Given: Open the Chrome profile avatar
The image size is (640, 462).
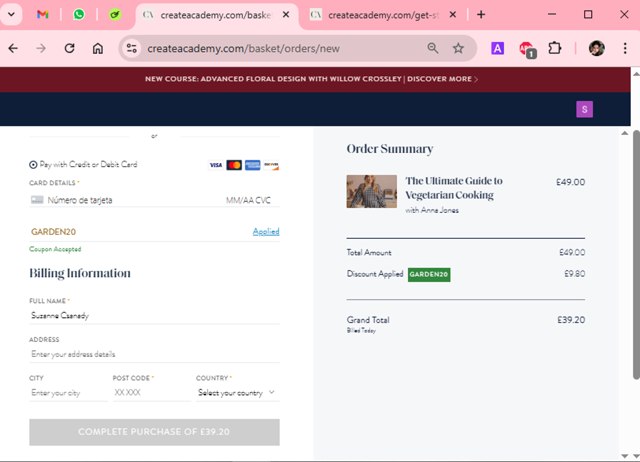Looking at the screenshot, I should 596,49.
